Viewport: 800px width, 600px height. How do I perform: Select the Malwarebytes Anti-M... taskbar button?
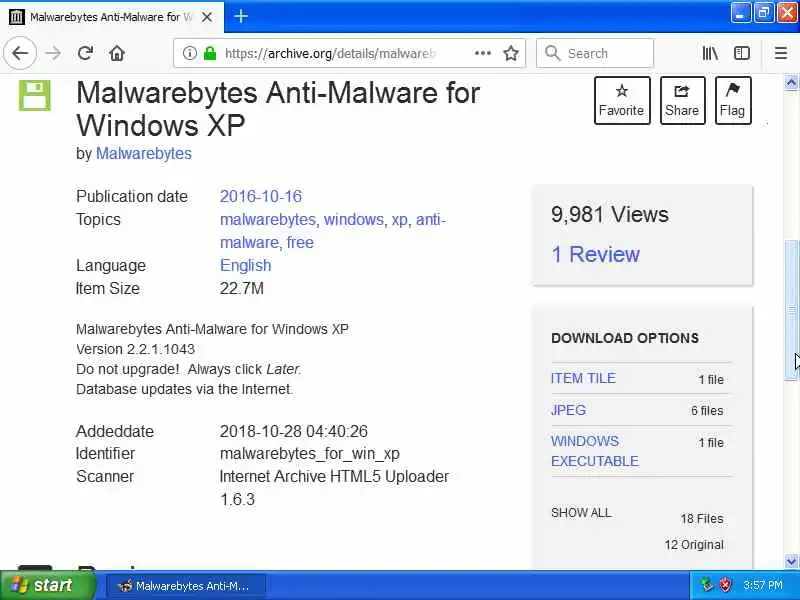coord(185,586)
